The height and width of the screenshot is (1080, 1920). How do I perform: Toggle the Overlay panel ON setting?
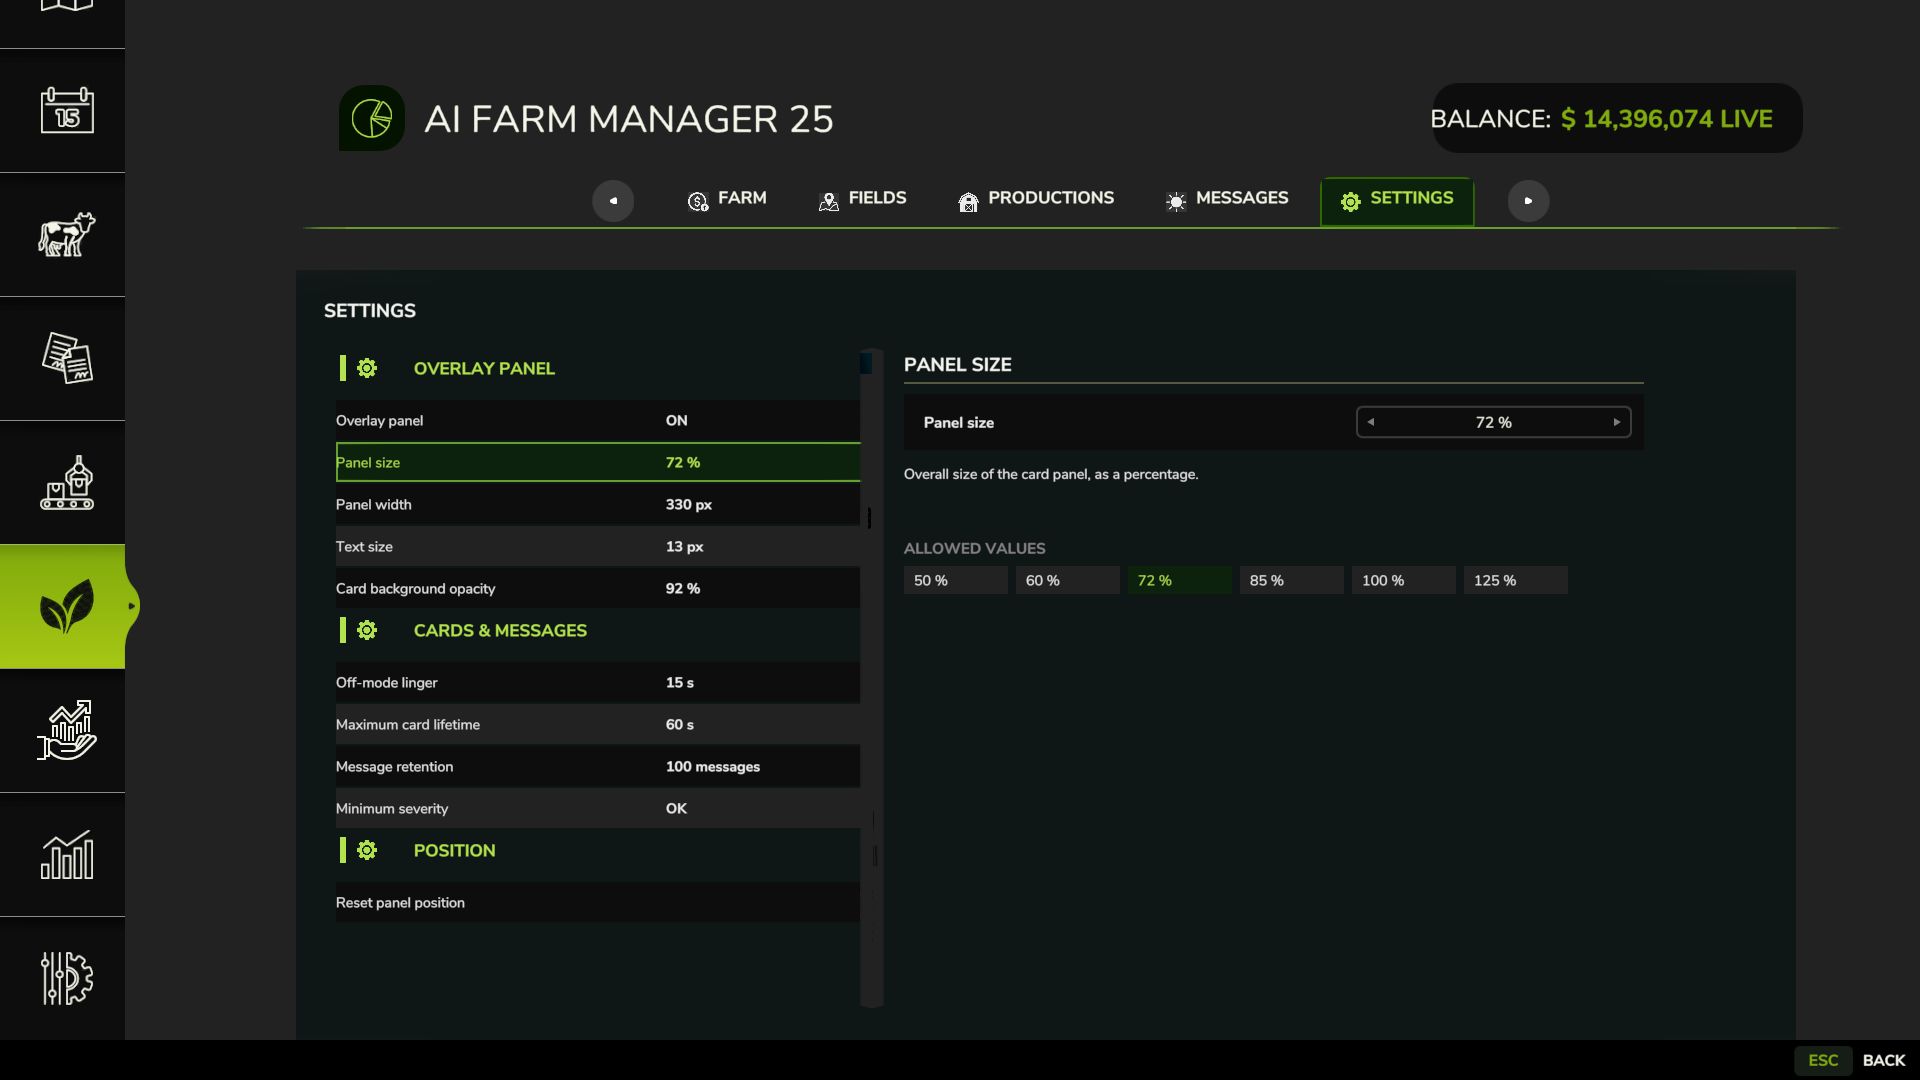(x=598, y=421)
